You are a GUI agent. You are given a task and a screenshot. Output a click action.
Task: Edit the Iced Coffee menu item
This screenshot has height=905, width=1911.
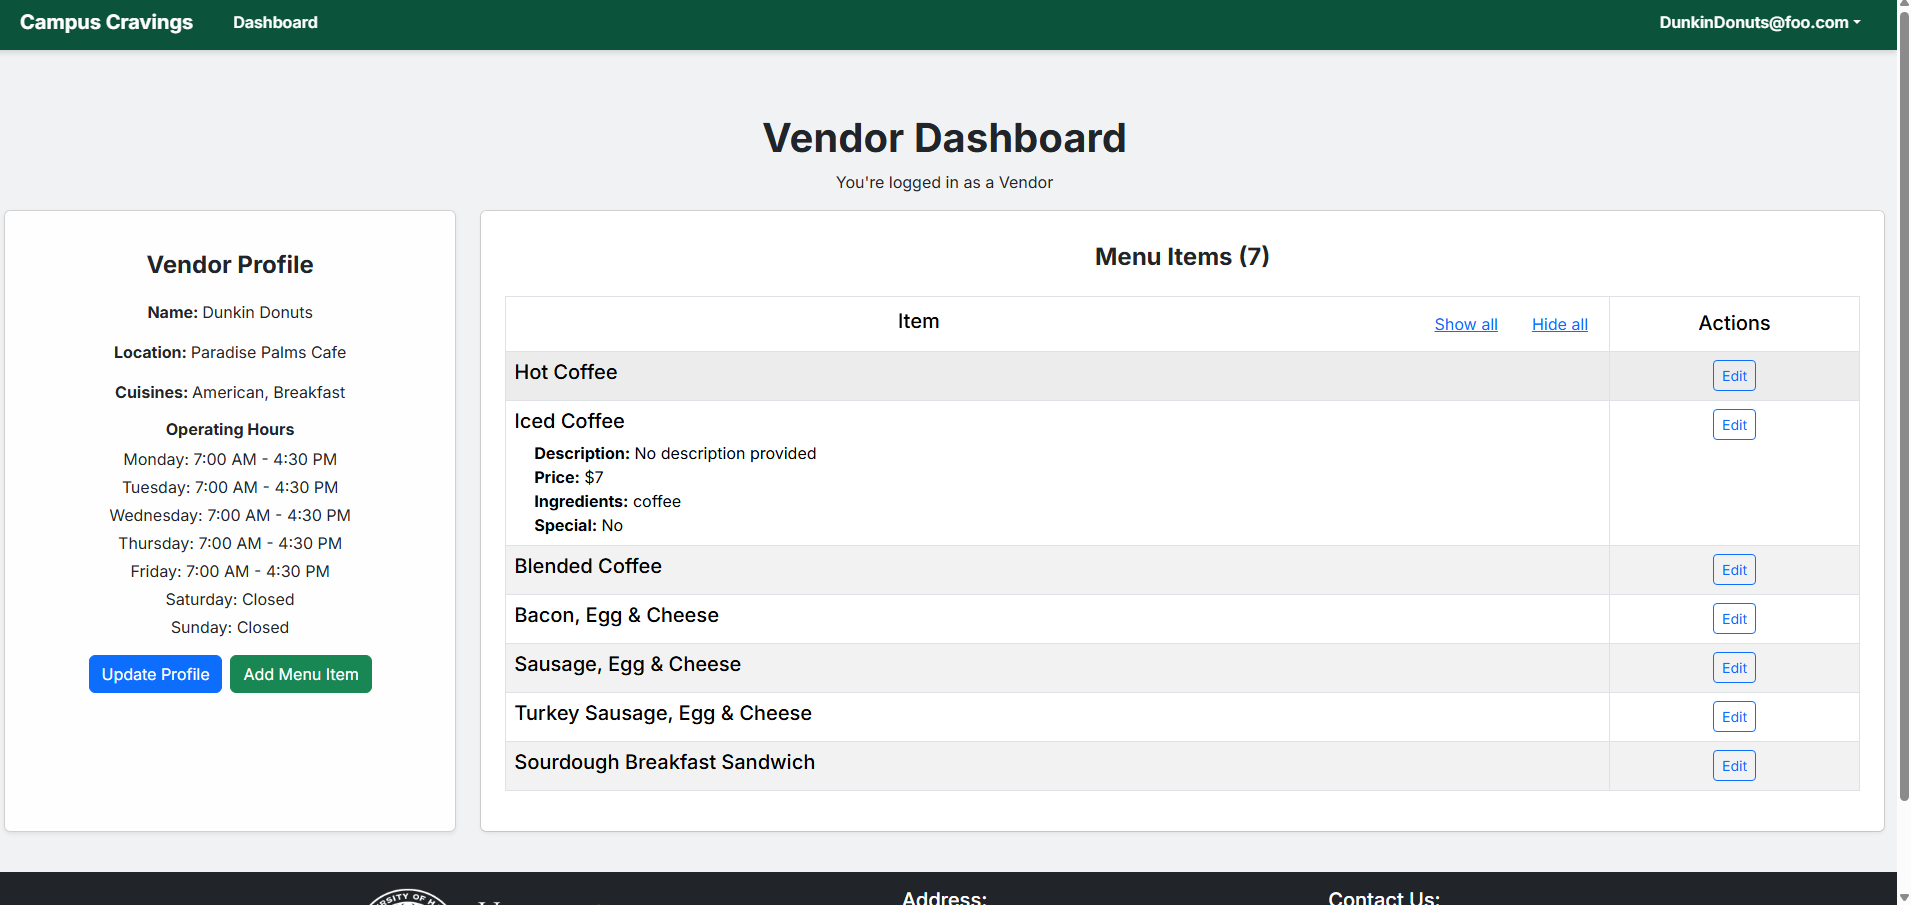point(1733,425)
